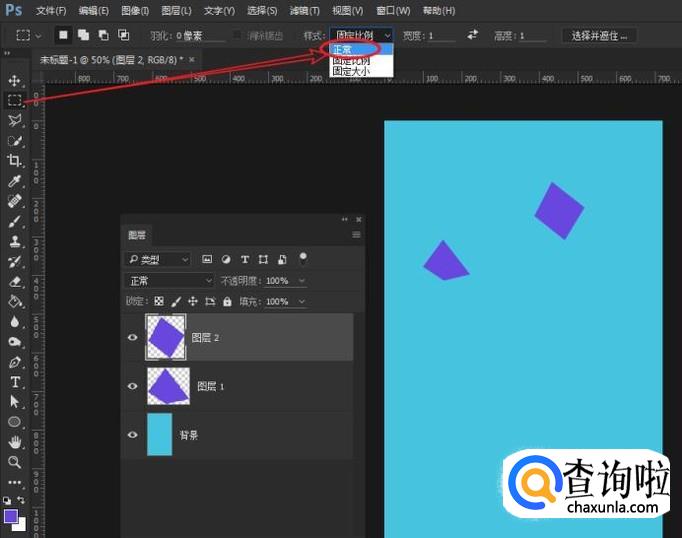682x538 pixels.
Task: Select the Crop tool
Action: tap(14, 161)
